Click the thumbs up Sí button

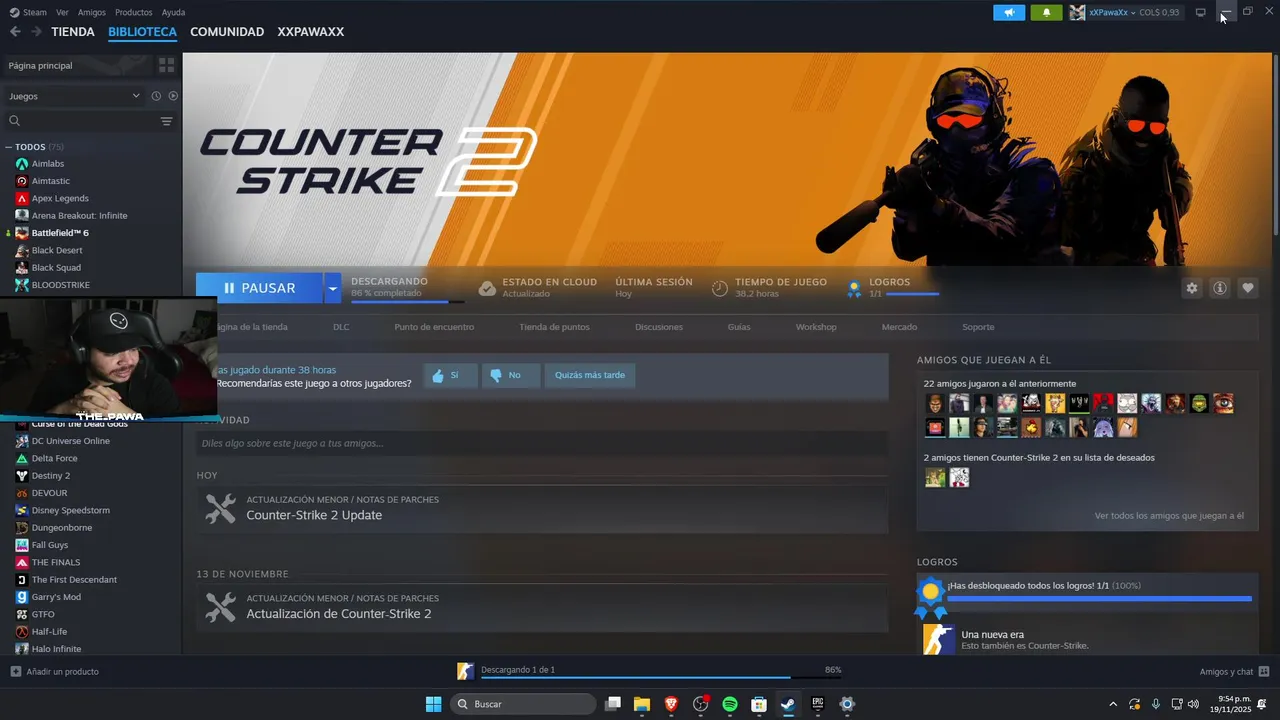(x=450, y=375)
